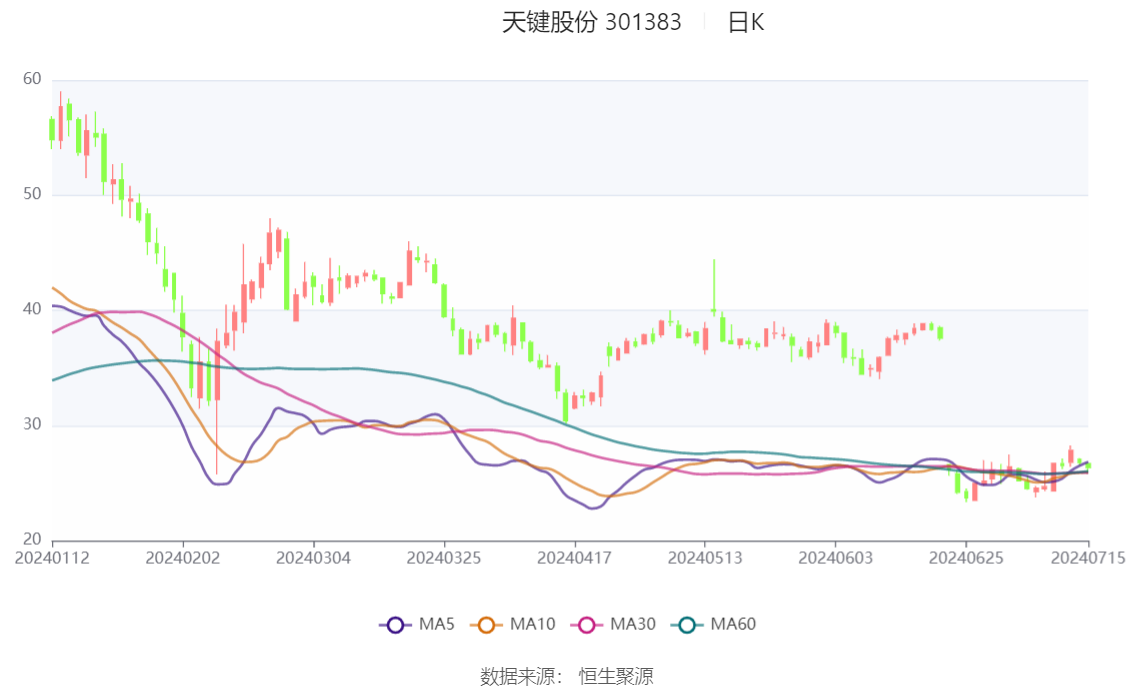
Task: Click the chart title 天键股份 301383
Action: point(592,22)
